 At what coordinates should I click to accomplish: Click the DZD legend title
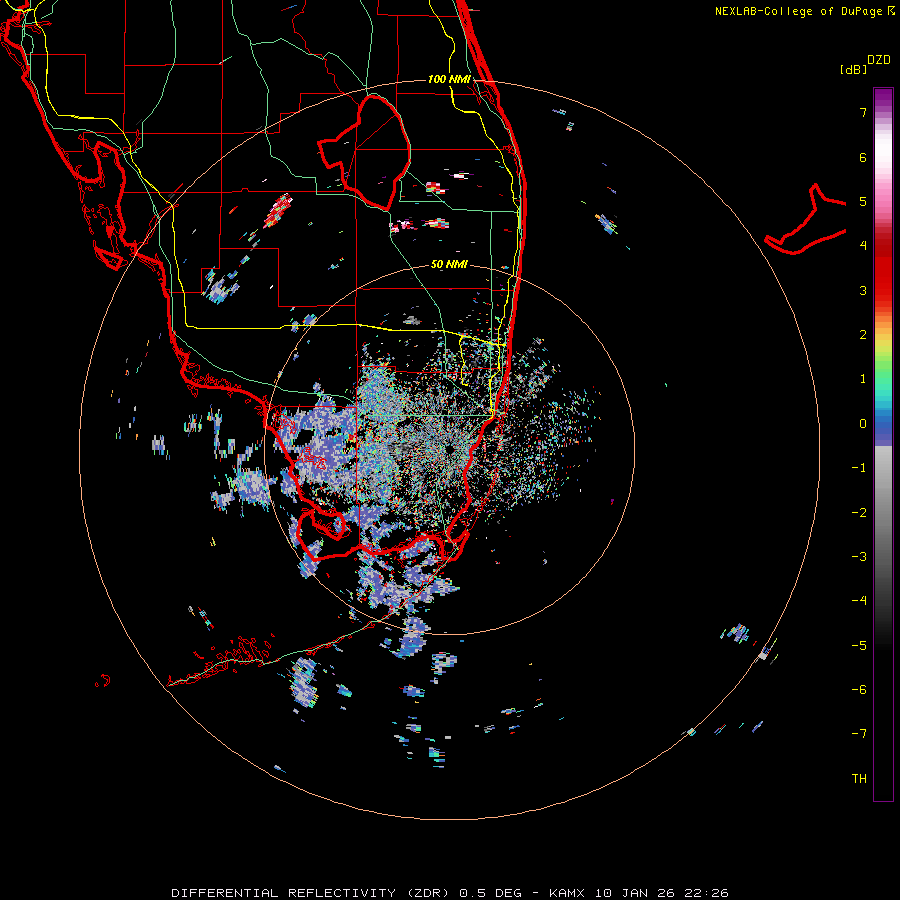point(879,60)
